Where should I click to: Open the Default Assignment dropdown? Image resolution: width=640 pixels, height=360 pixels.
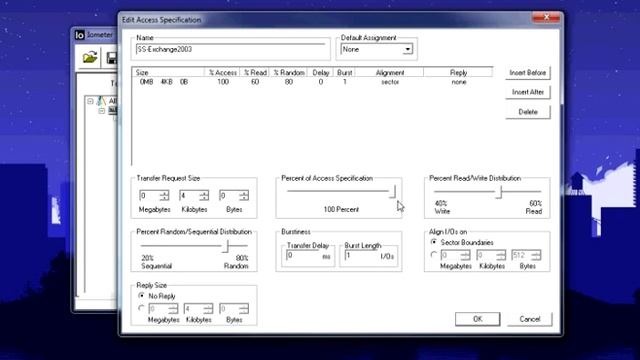(407, 49)
